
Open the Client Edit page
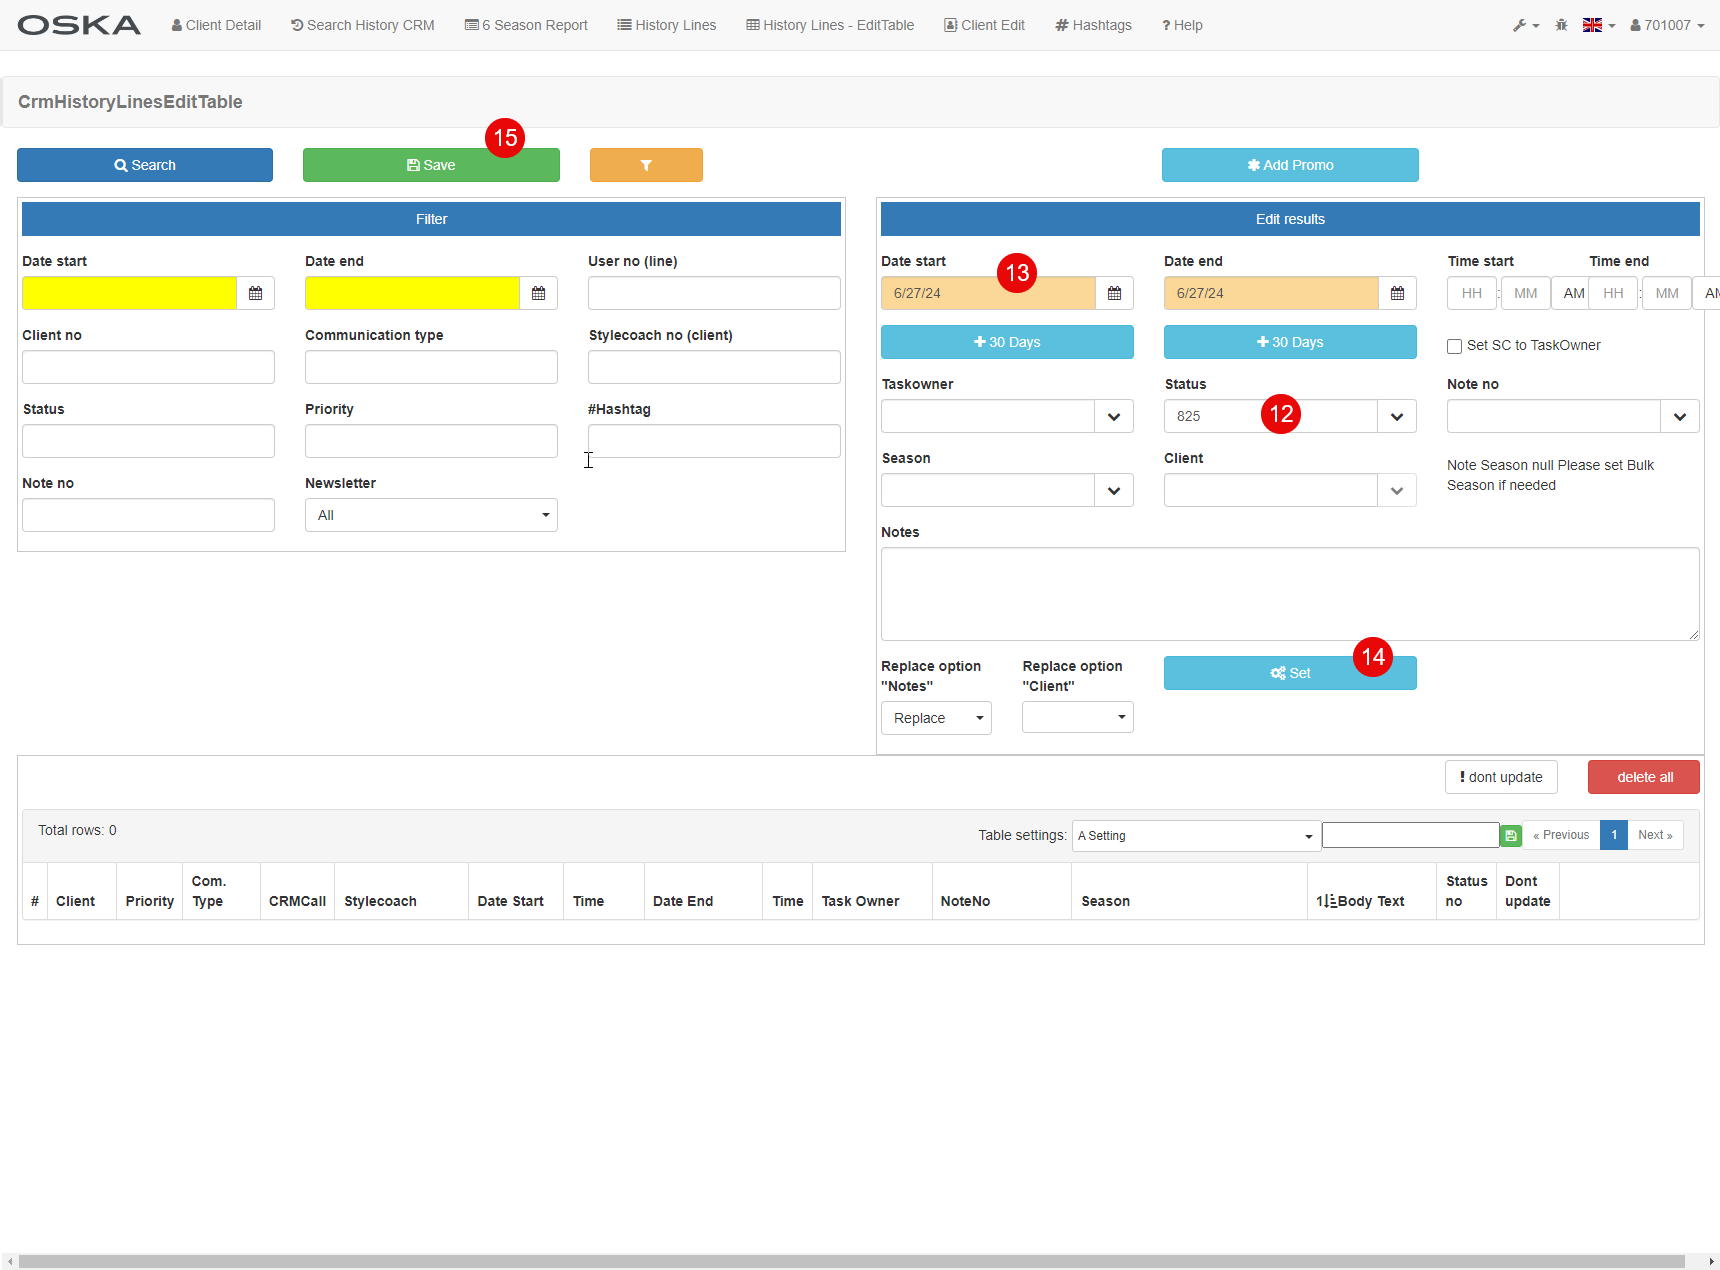pyautogui.click(x=985, y=25)
